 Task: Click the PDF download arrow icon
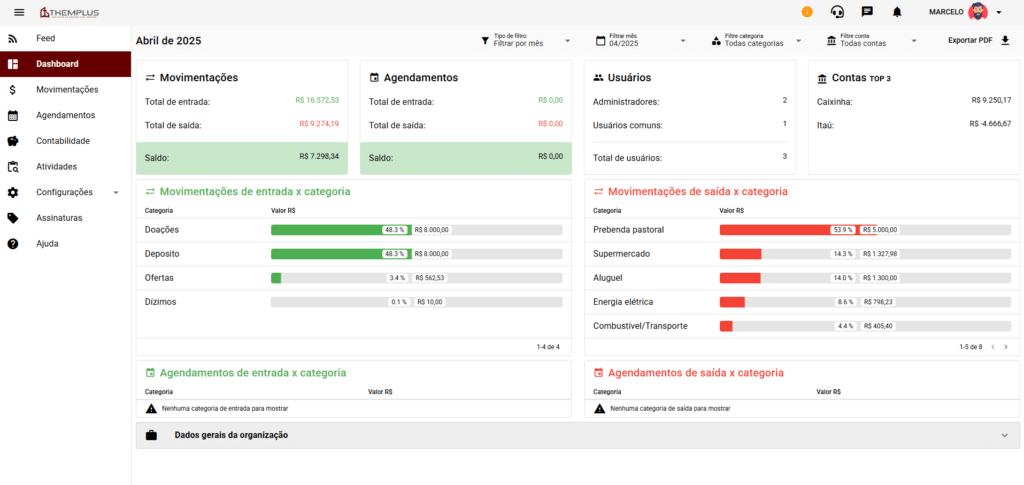click(x=1005, y=40)
